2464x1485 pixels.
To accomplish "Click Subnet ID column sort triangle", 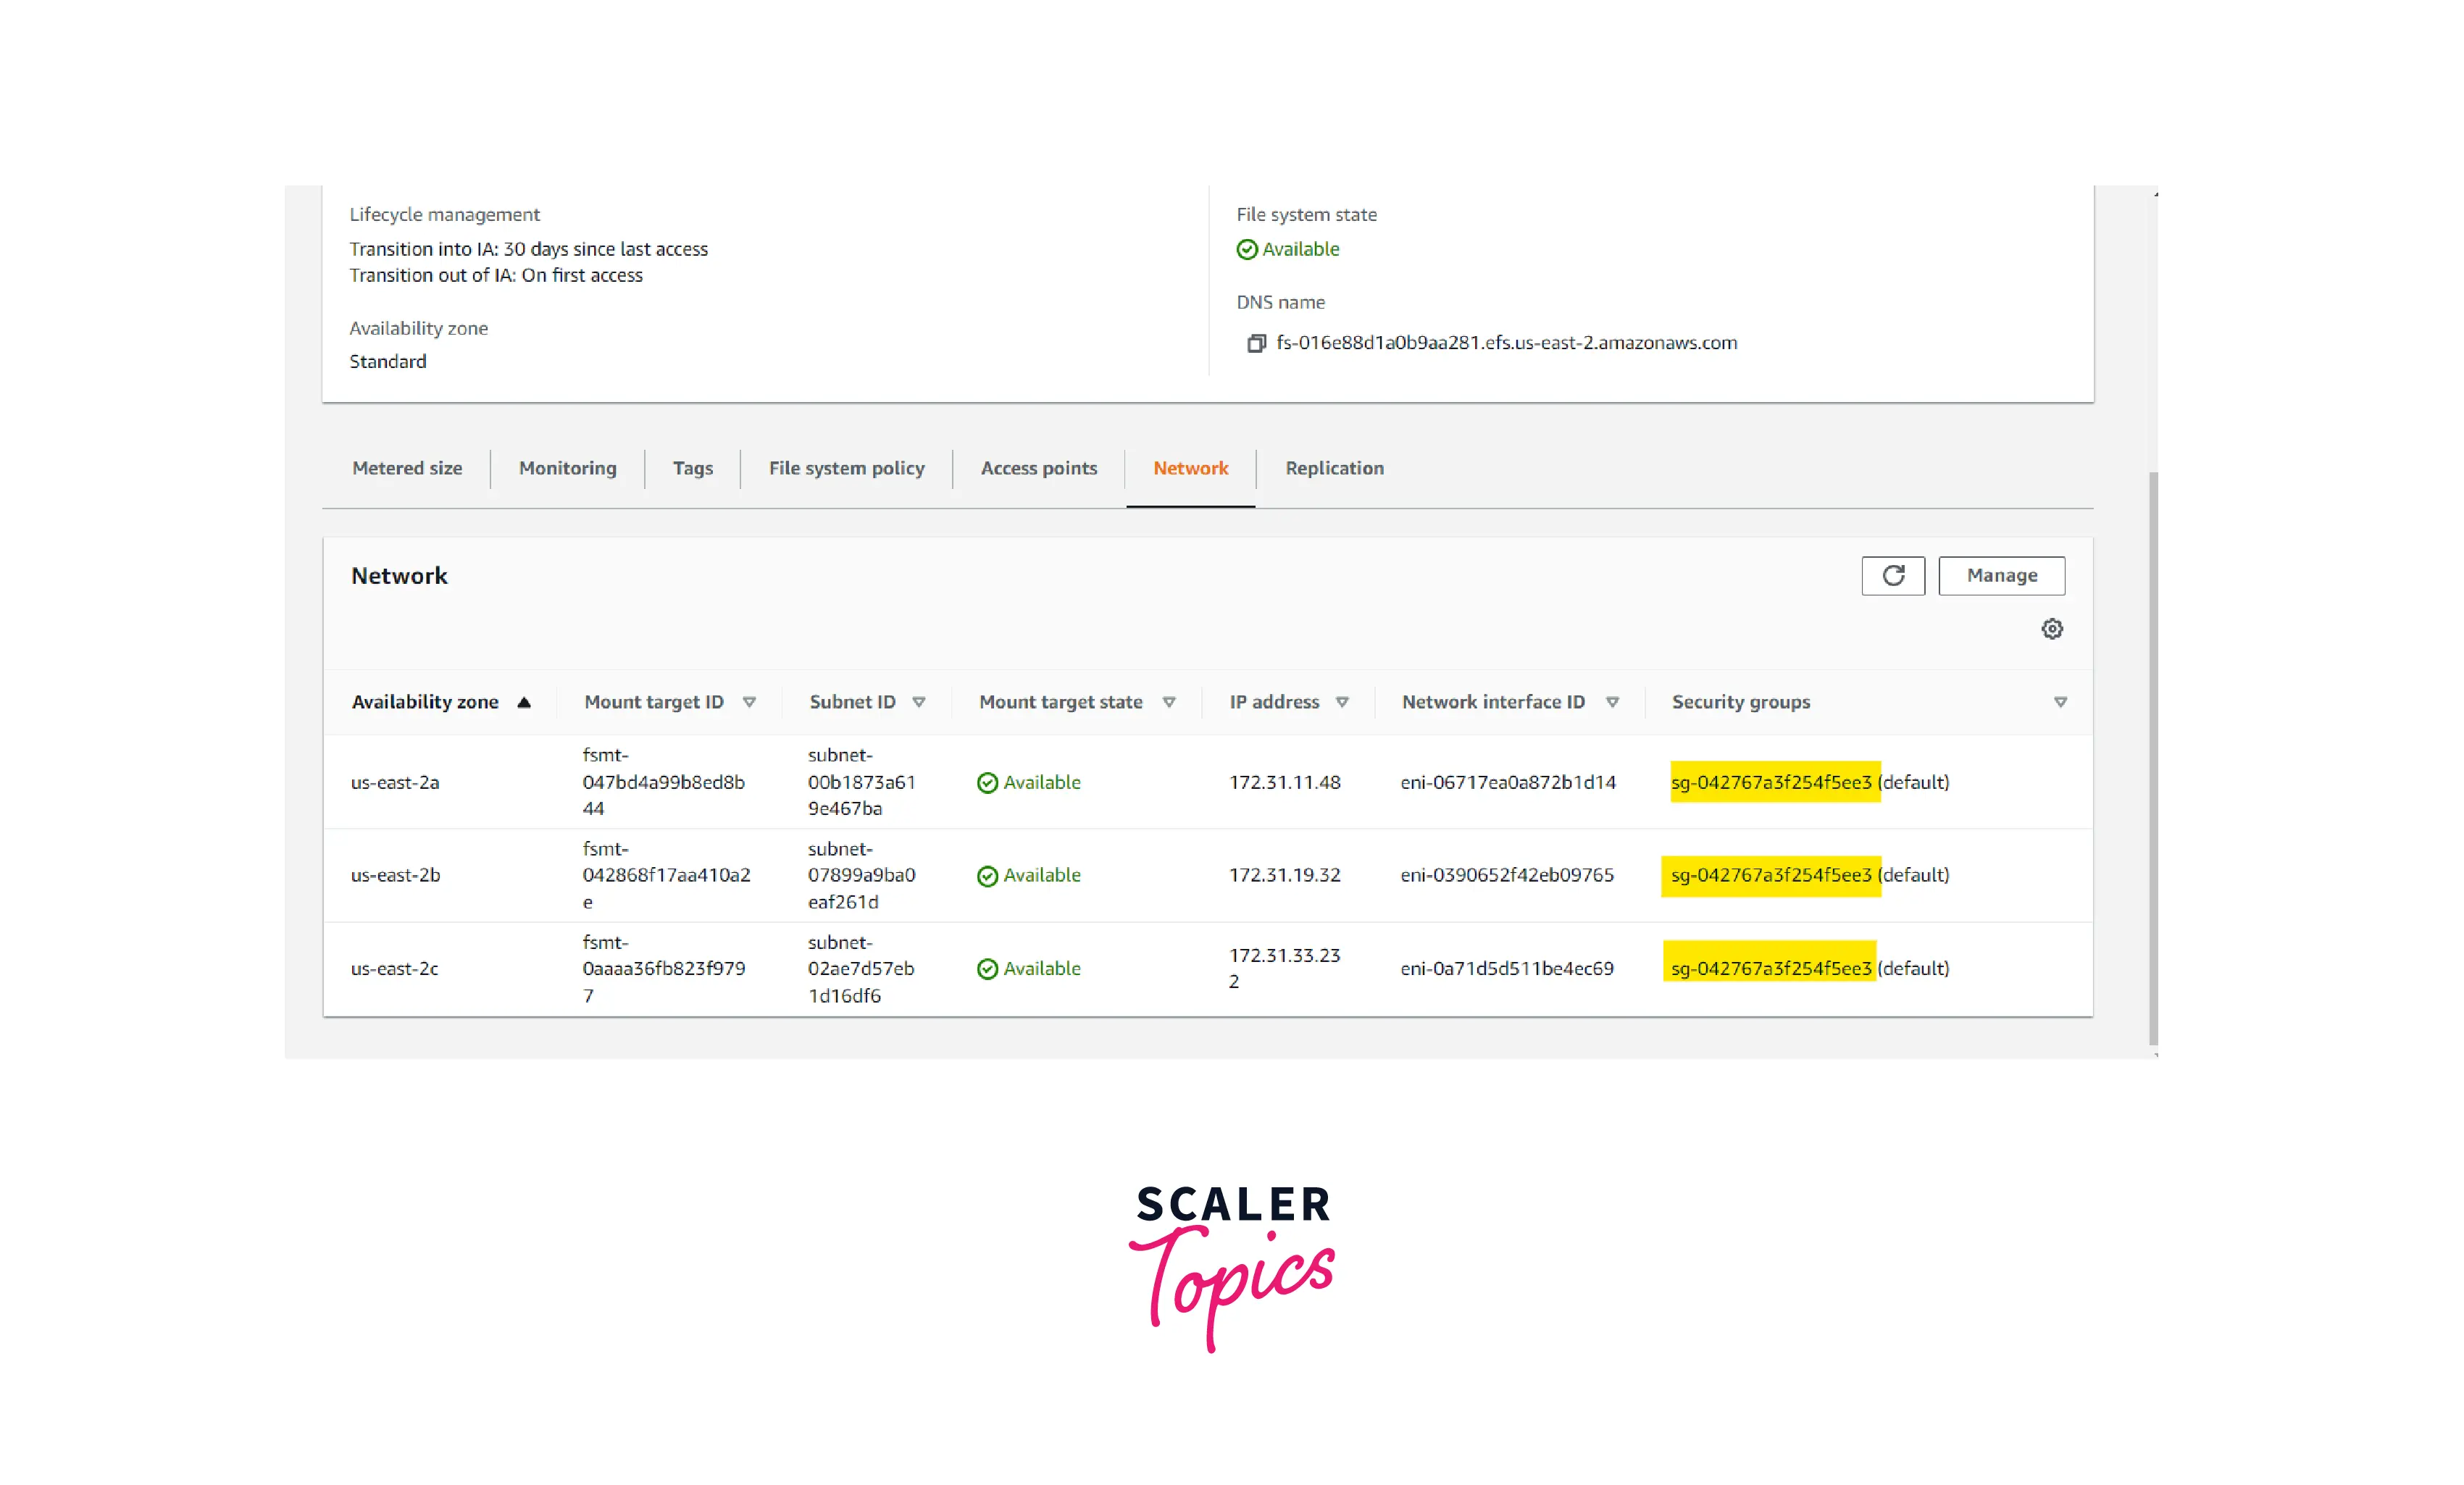I will (918, 702).
